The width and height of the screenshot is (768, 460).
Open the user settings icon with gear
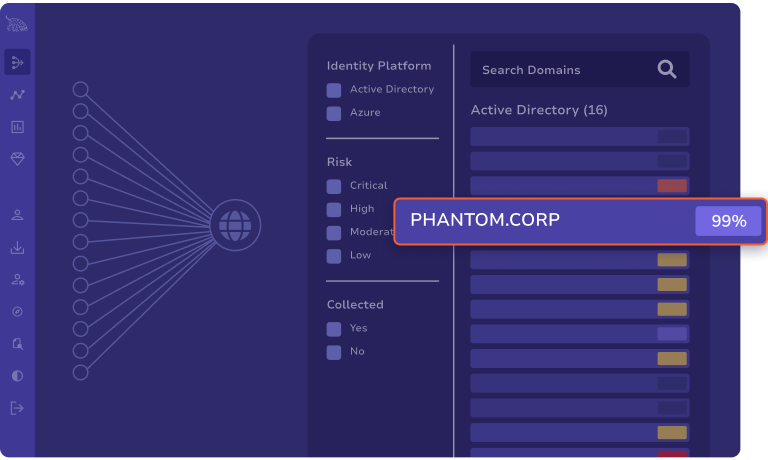(x=17, y=280)
